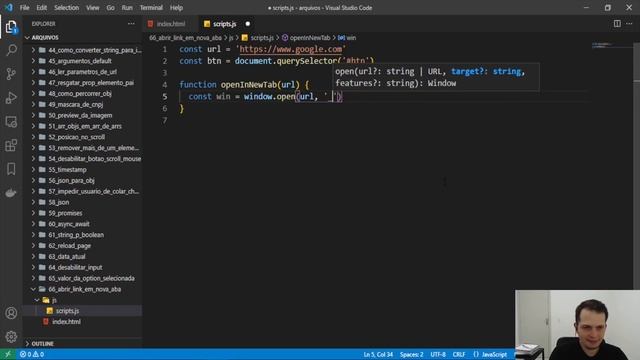This screenshot has height=360, width=640.
Task: Click the unsaved dot on scripts.js tab
Action: click(x=248, y=24)
